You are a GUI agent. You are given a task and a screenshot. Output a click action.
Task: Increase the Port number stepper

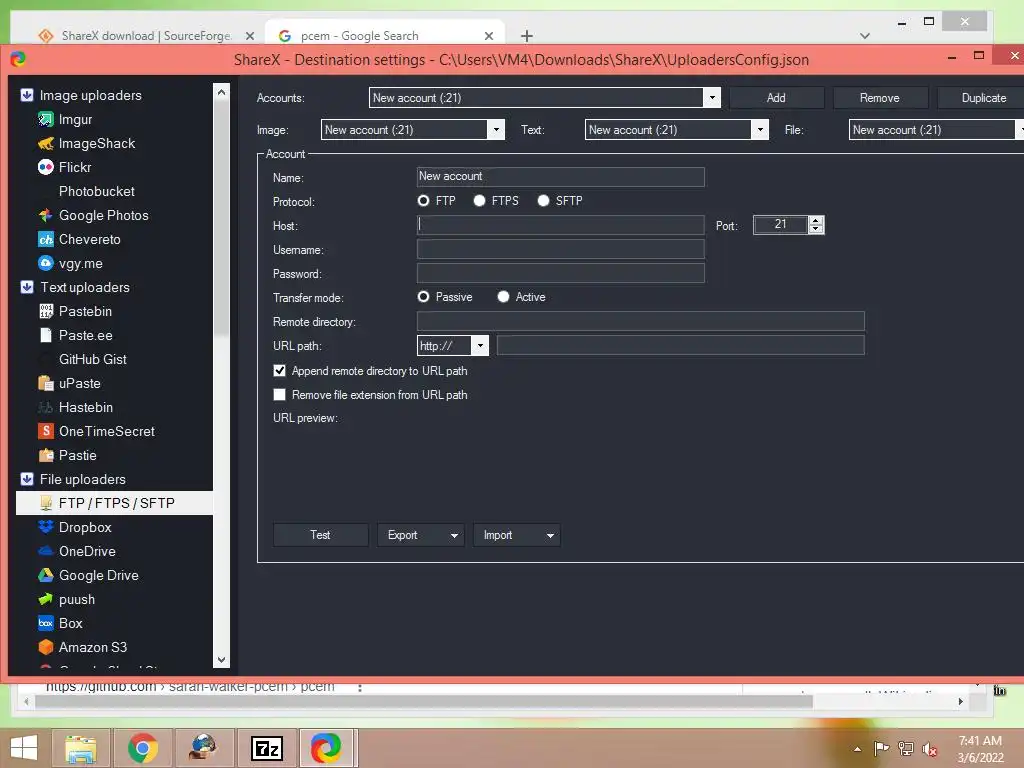pos(816,220)
